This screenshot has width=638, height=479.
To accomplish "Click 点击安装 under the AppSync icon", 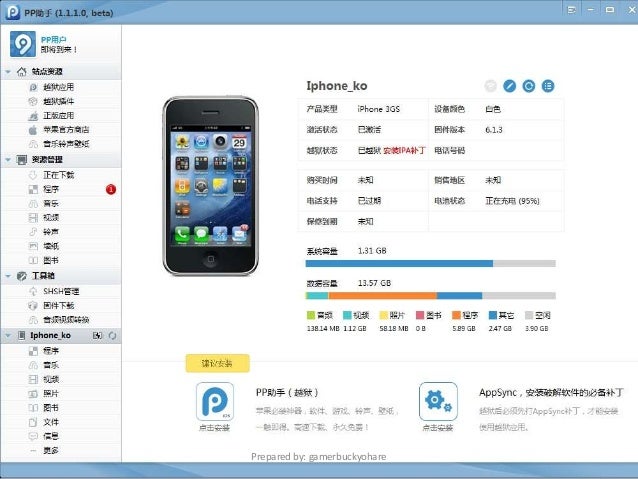I will (x=437, y=428).
